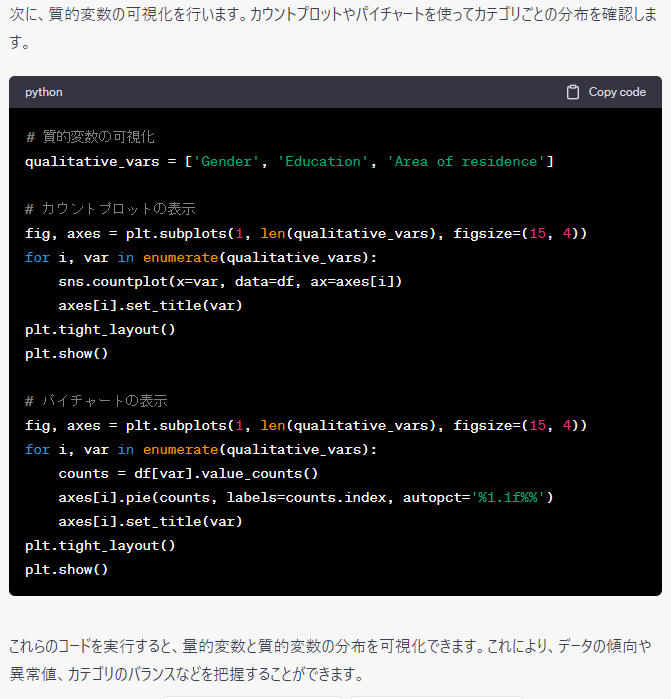The width and height of the screenshot is (671, 699).
Task: Click the '# 質的変数の可視化' comment
Action: (x=90, y=137)
